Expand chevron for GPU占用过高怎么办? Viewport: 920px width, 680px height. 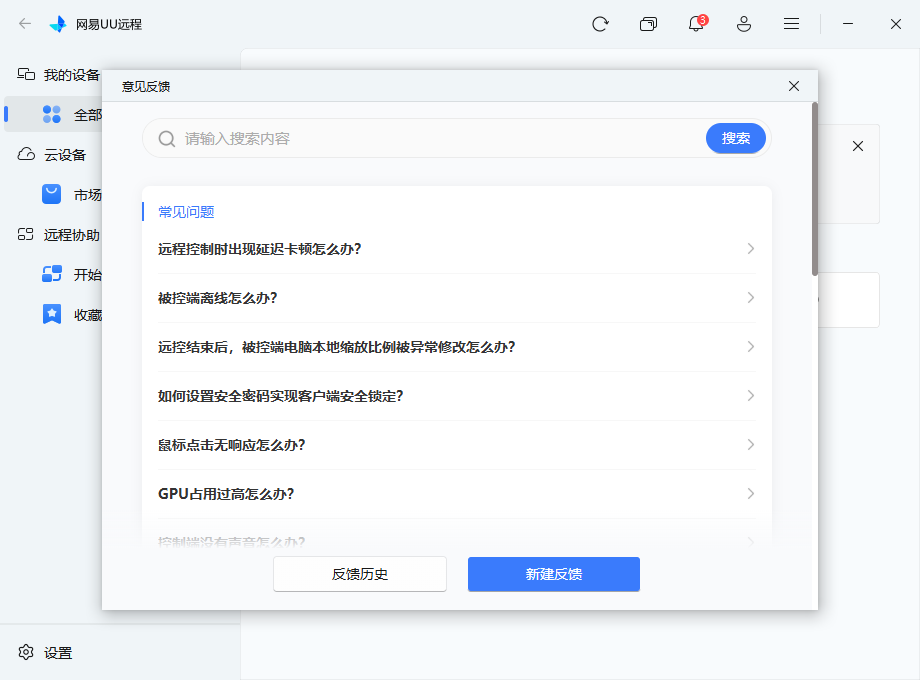click(x=750, y=493)
